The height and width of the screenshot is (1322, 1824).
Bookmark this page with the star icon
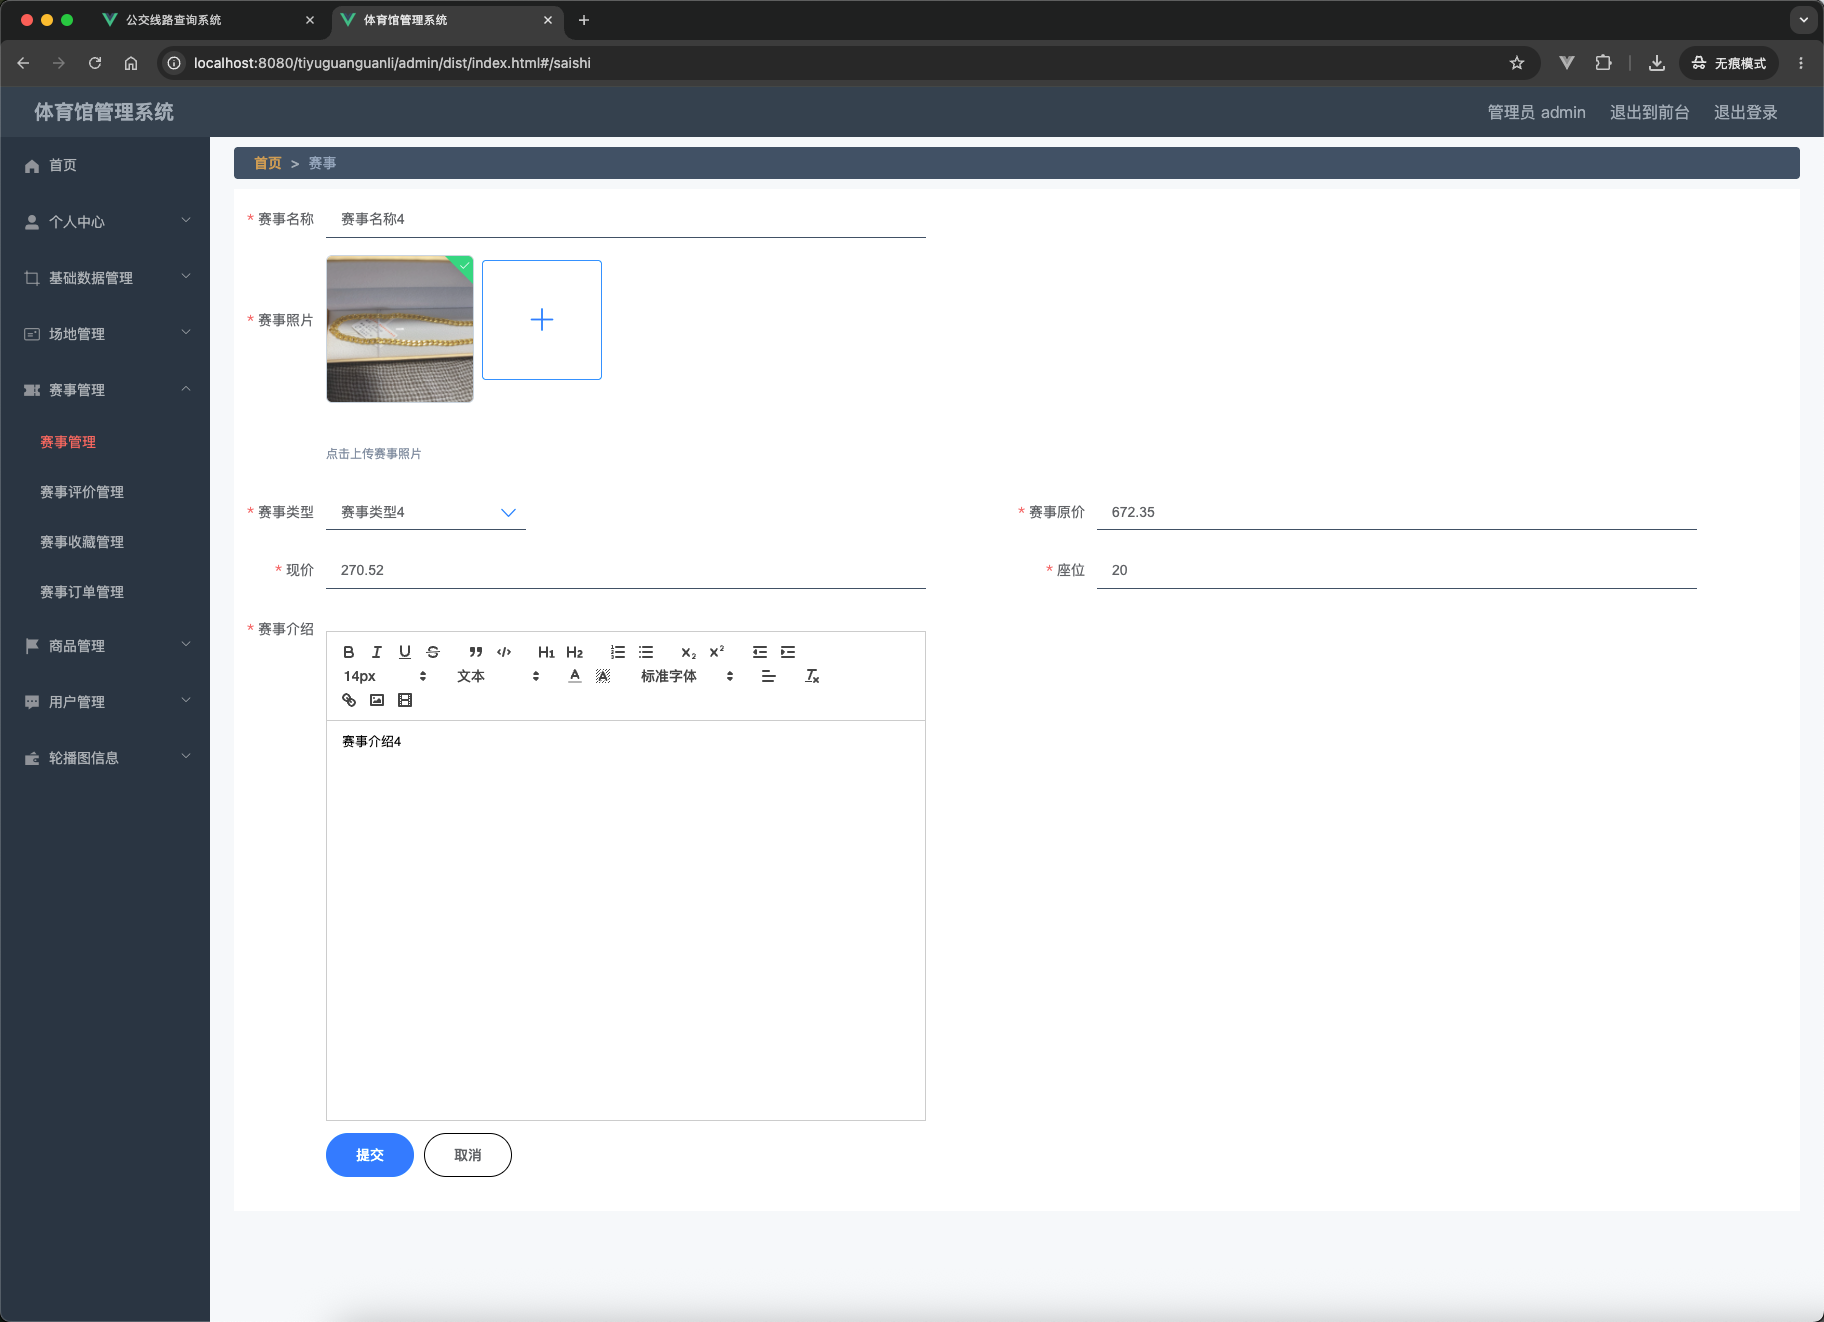(x=1517, y=63)
